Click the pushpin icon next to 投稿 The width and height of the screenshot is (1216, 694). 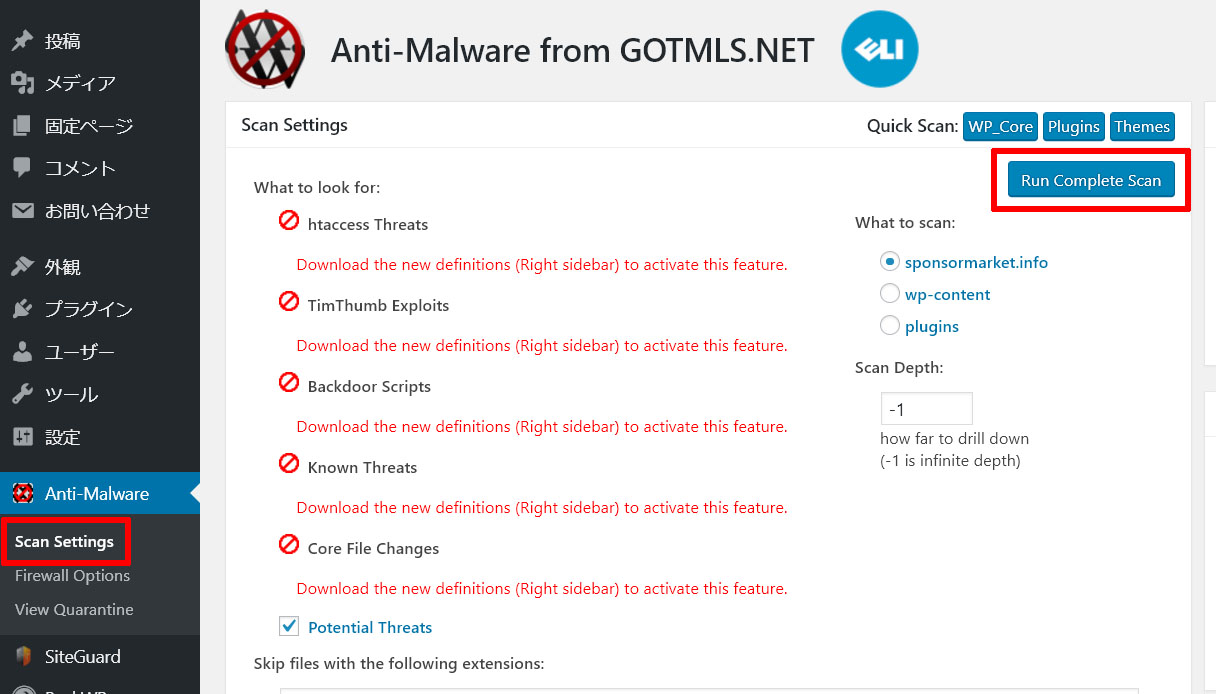22,41
